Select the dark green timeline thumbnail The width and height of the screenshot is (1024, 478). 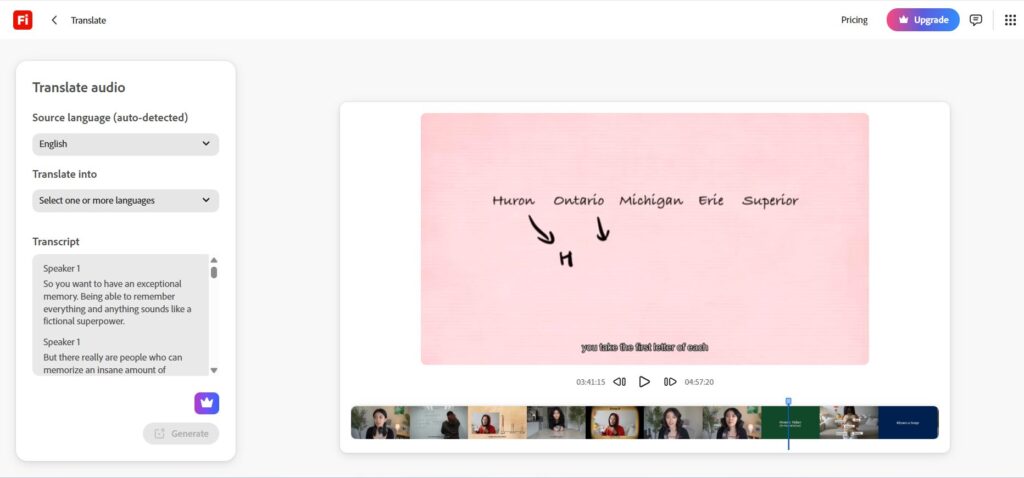790,422
